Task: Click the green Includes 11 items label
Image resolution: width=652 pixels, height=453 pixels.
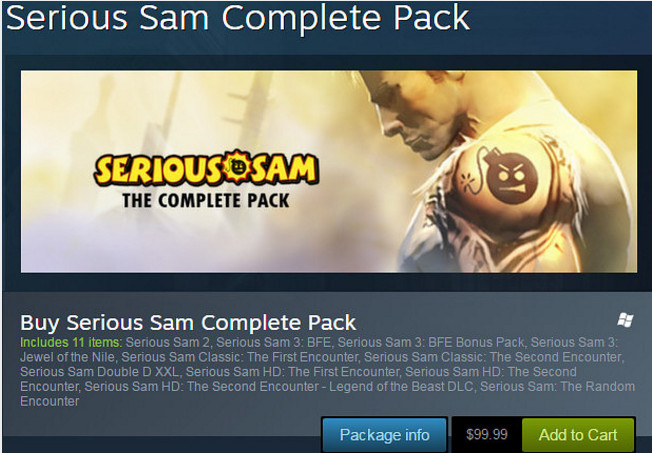Action: (x=71, y=342)
